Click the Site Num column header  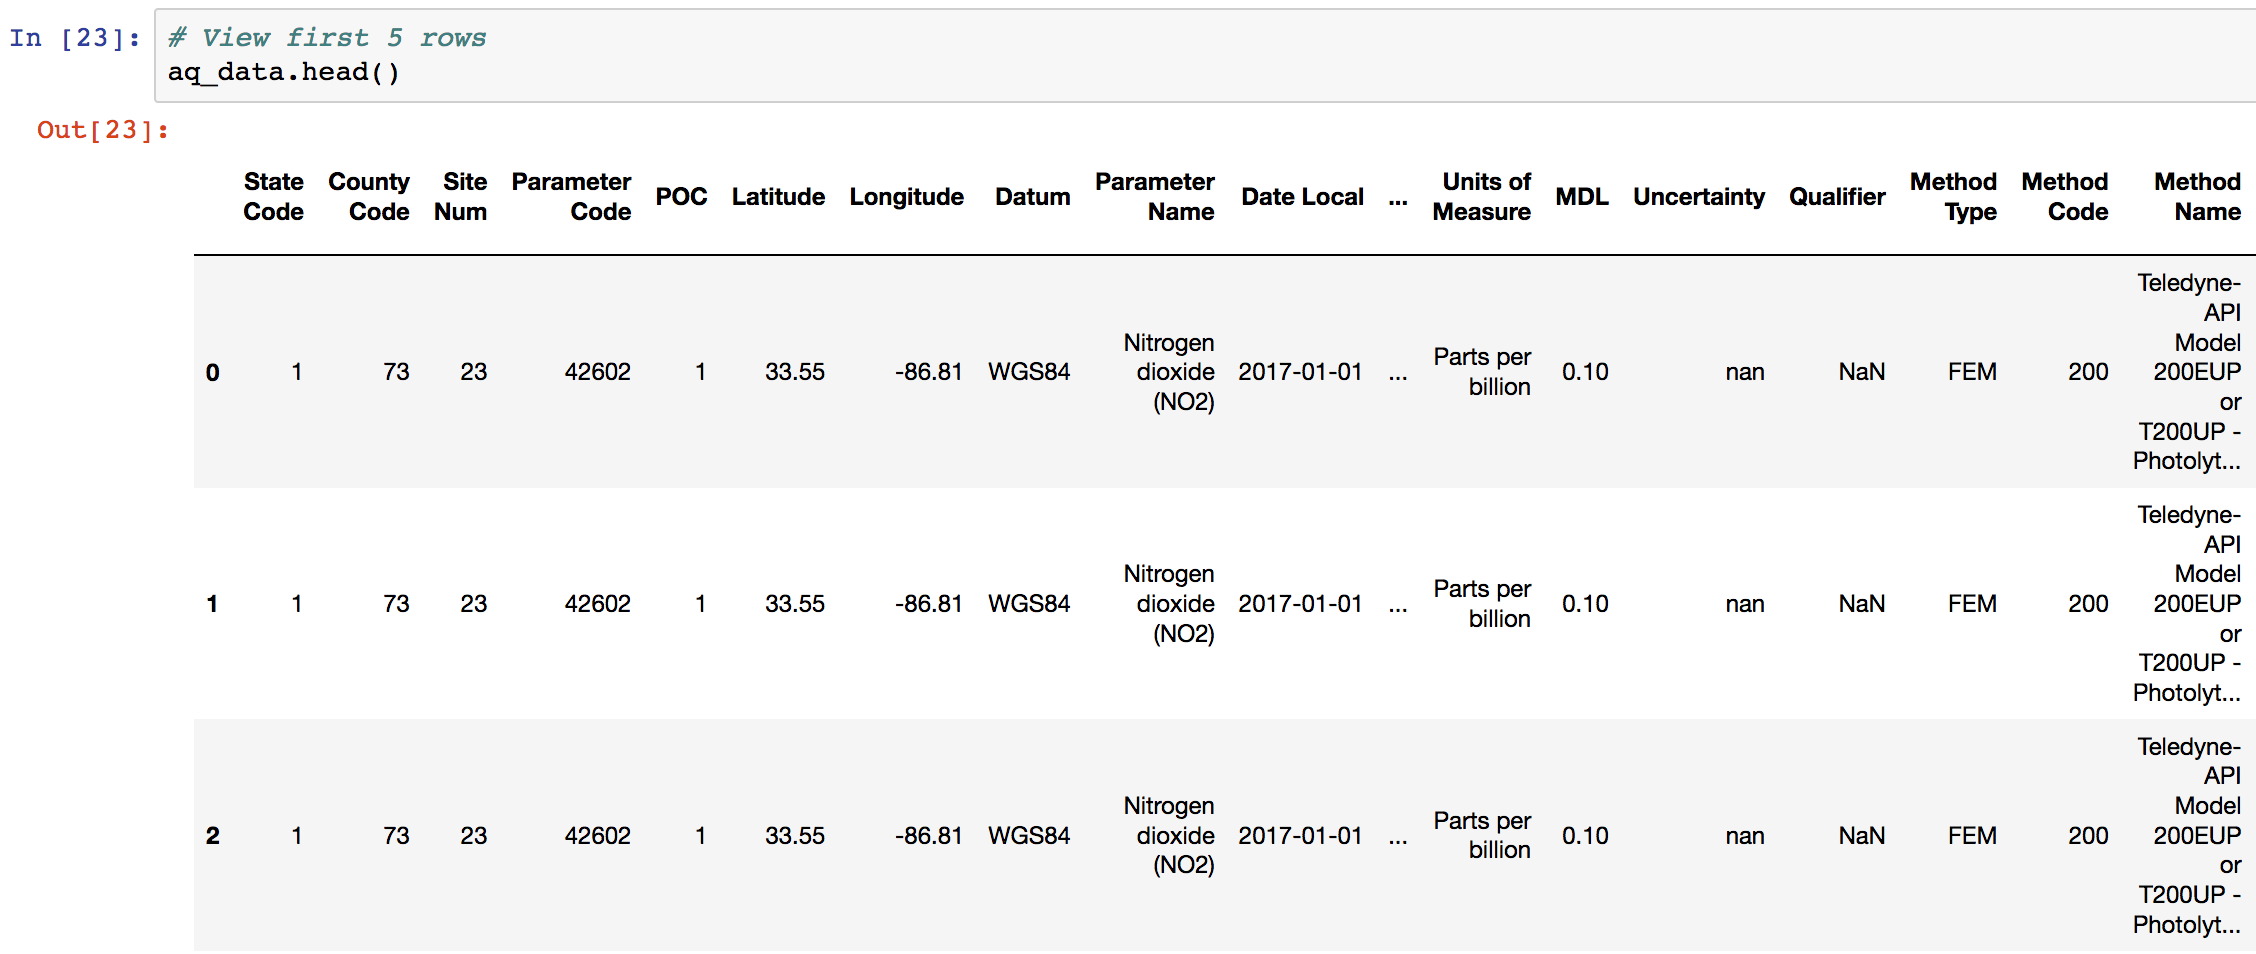point(461,197)
